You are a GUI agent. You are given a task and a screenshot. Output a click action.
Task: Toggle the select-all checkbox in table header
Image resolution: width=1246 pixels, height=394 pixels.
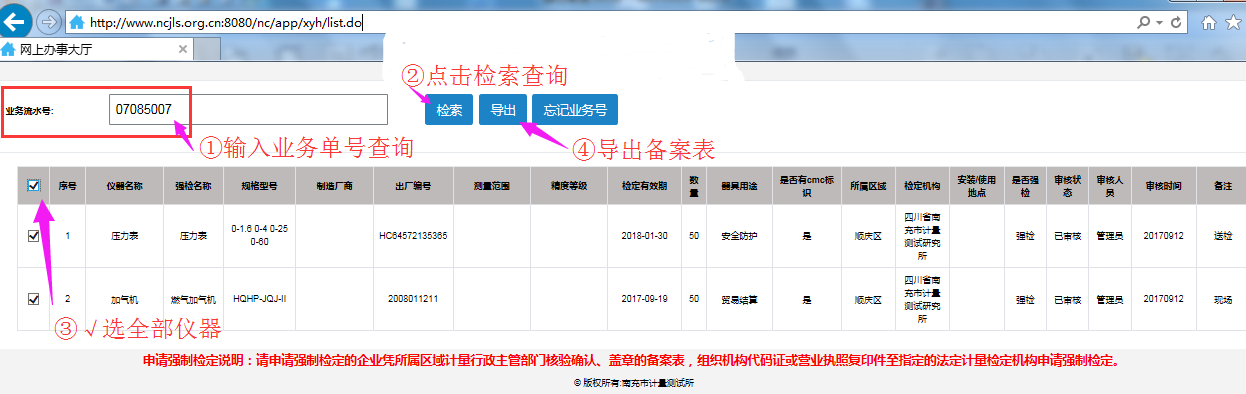coord(34,186)
